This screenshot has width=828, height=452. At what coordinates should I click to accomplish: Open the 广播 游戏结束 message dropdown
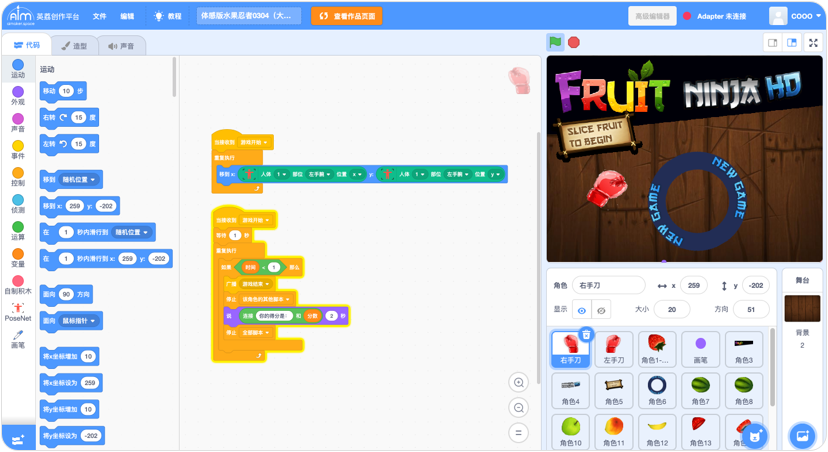tap(256, 284)
